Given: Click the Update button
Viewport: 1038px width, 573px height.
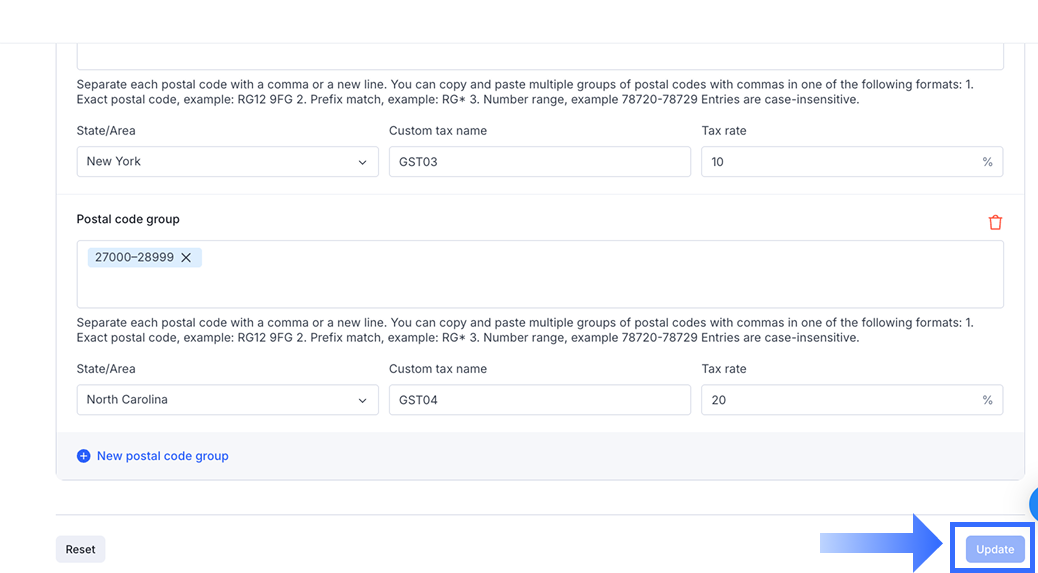Looking at the screenshot, I should tap(995, 549).
